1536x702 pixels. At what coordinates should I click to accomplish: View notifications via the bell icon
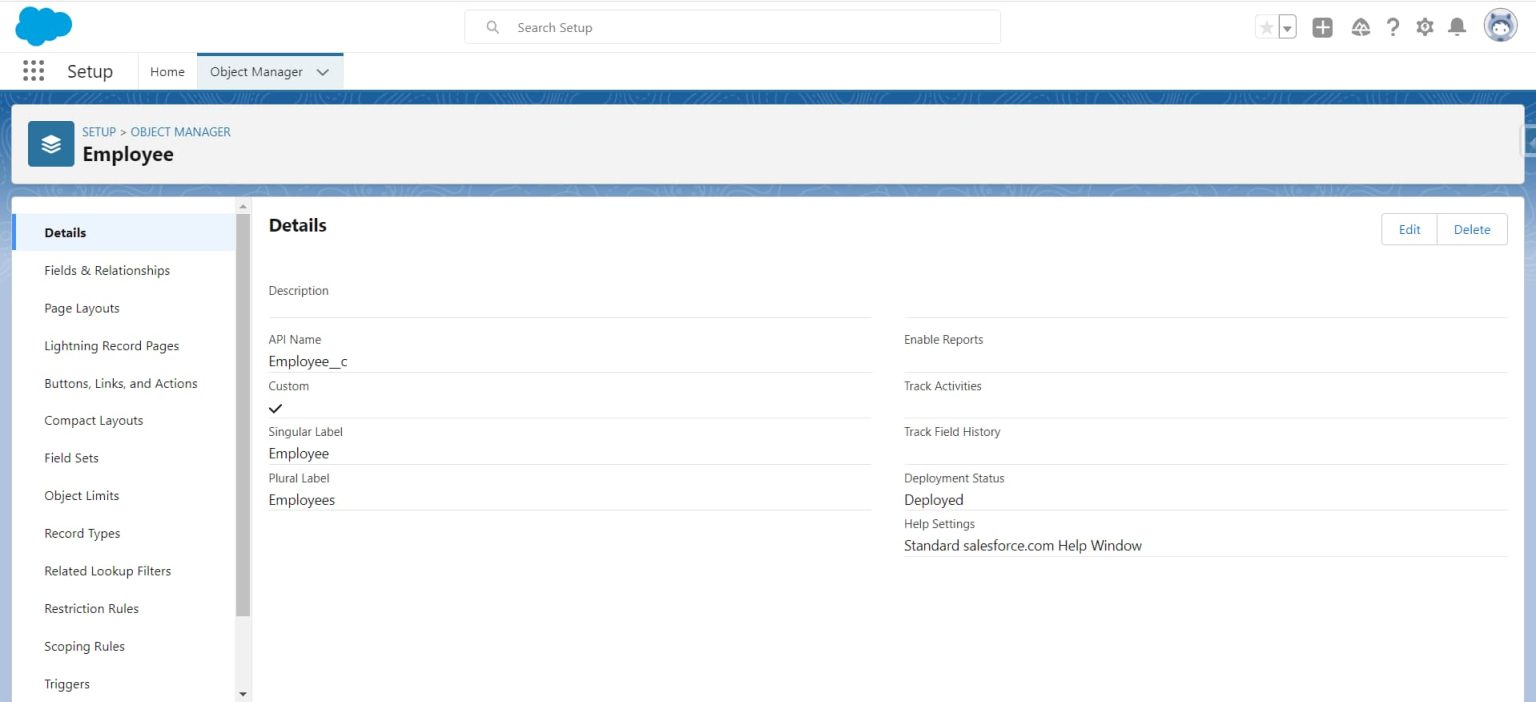pos(1456,27)
